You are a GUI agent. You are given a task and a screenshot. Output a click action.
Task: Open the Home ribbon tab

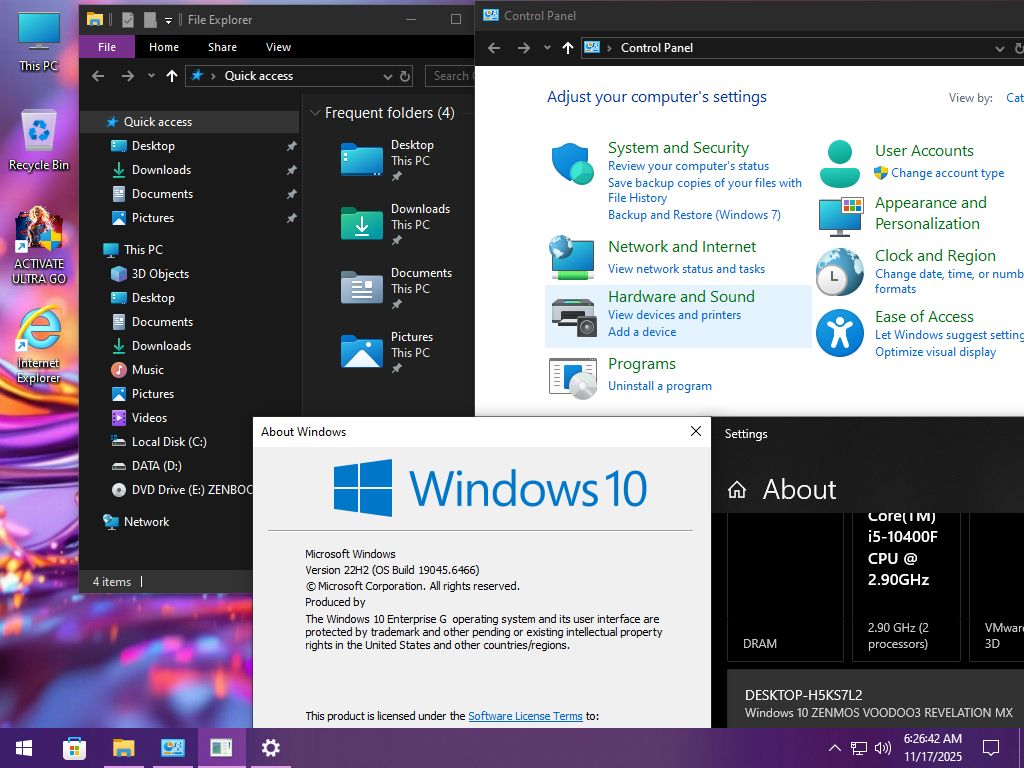tap(164, 47)
